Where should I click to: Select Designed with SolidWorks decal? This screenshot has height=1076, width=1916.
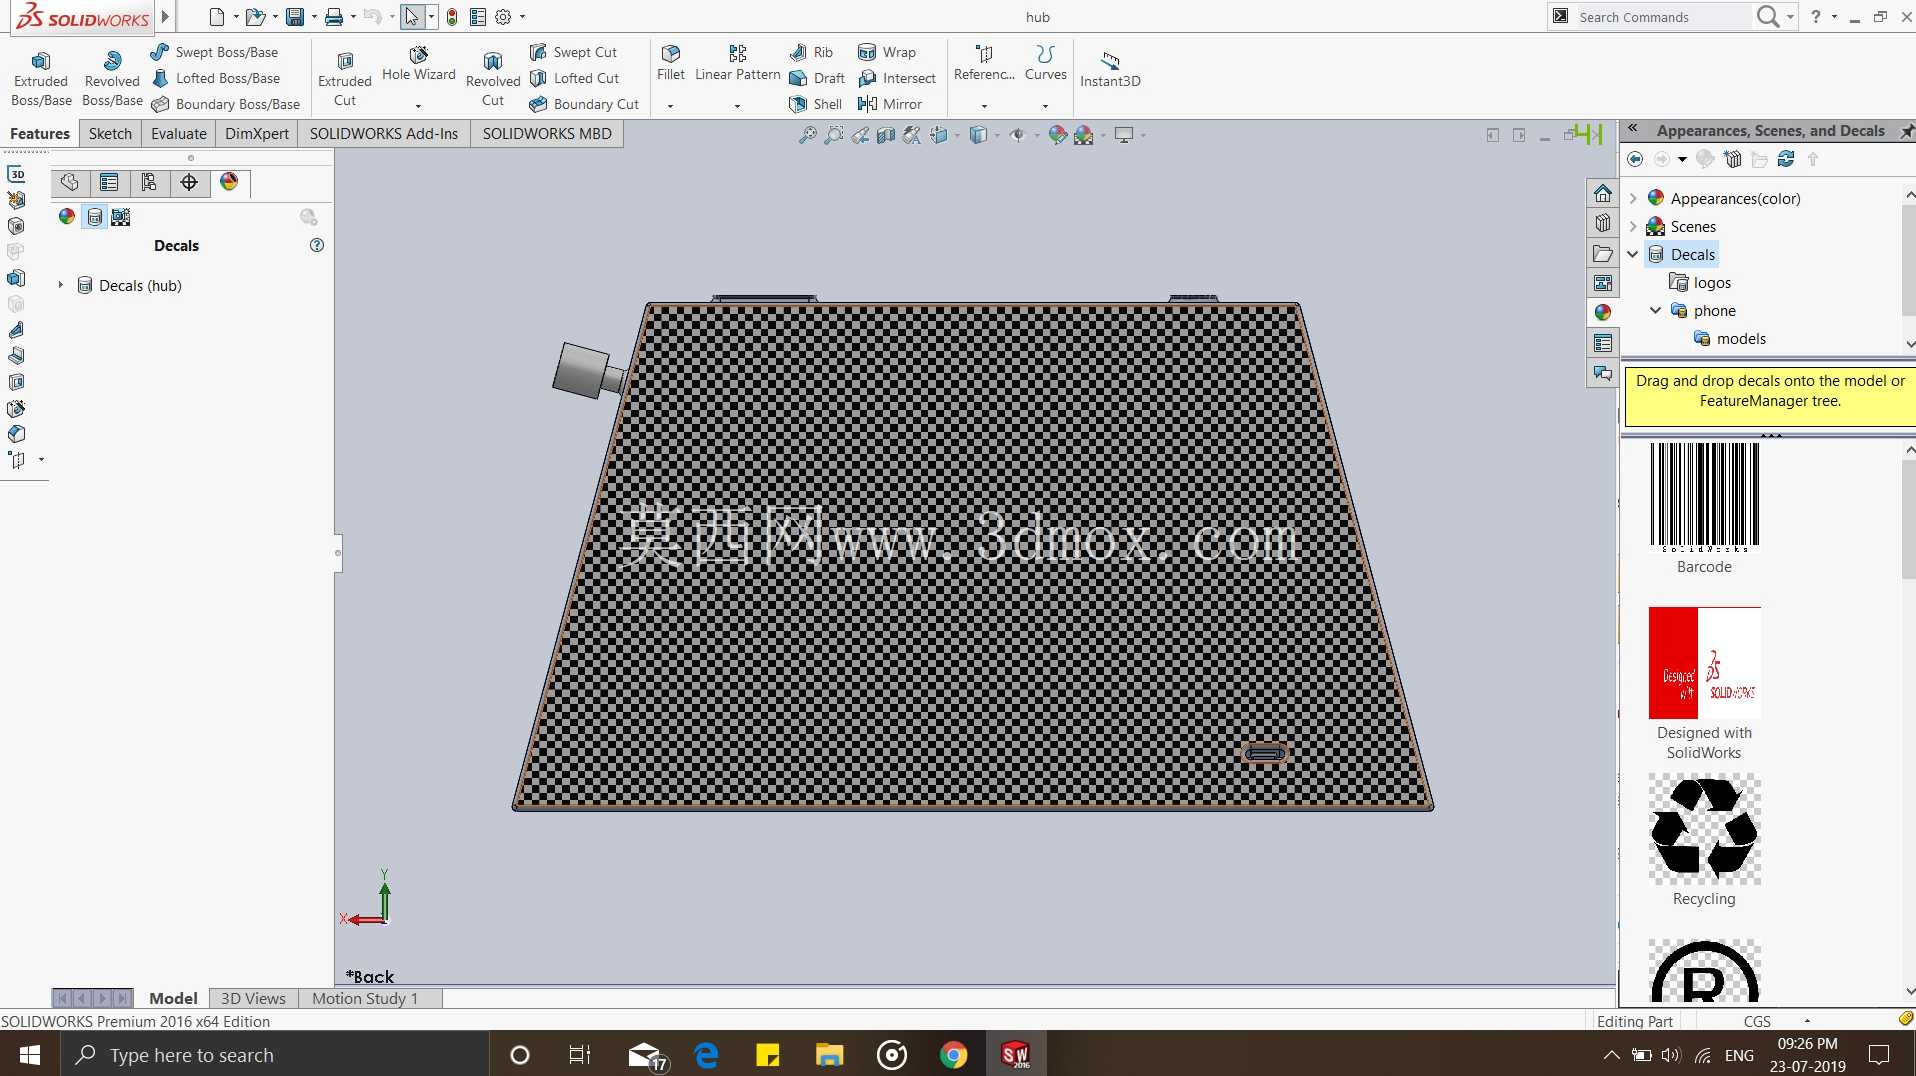(1704, 662)
